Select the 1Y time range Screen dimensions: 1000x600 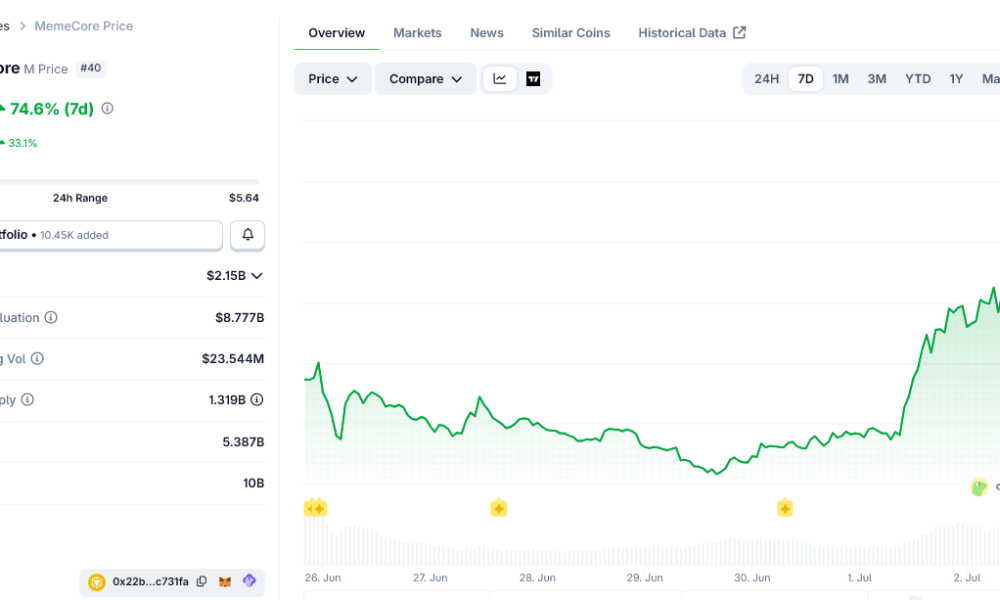coord(956,79)
